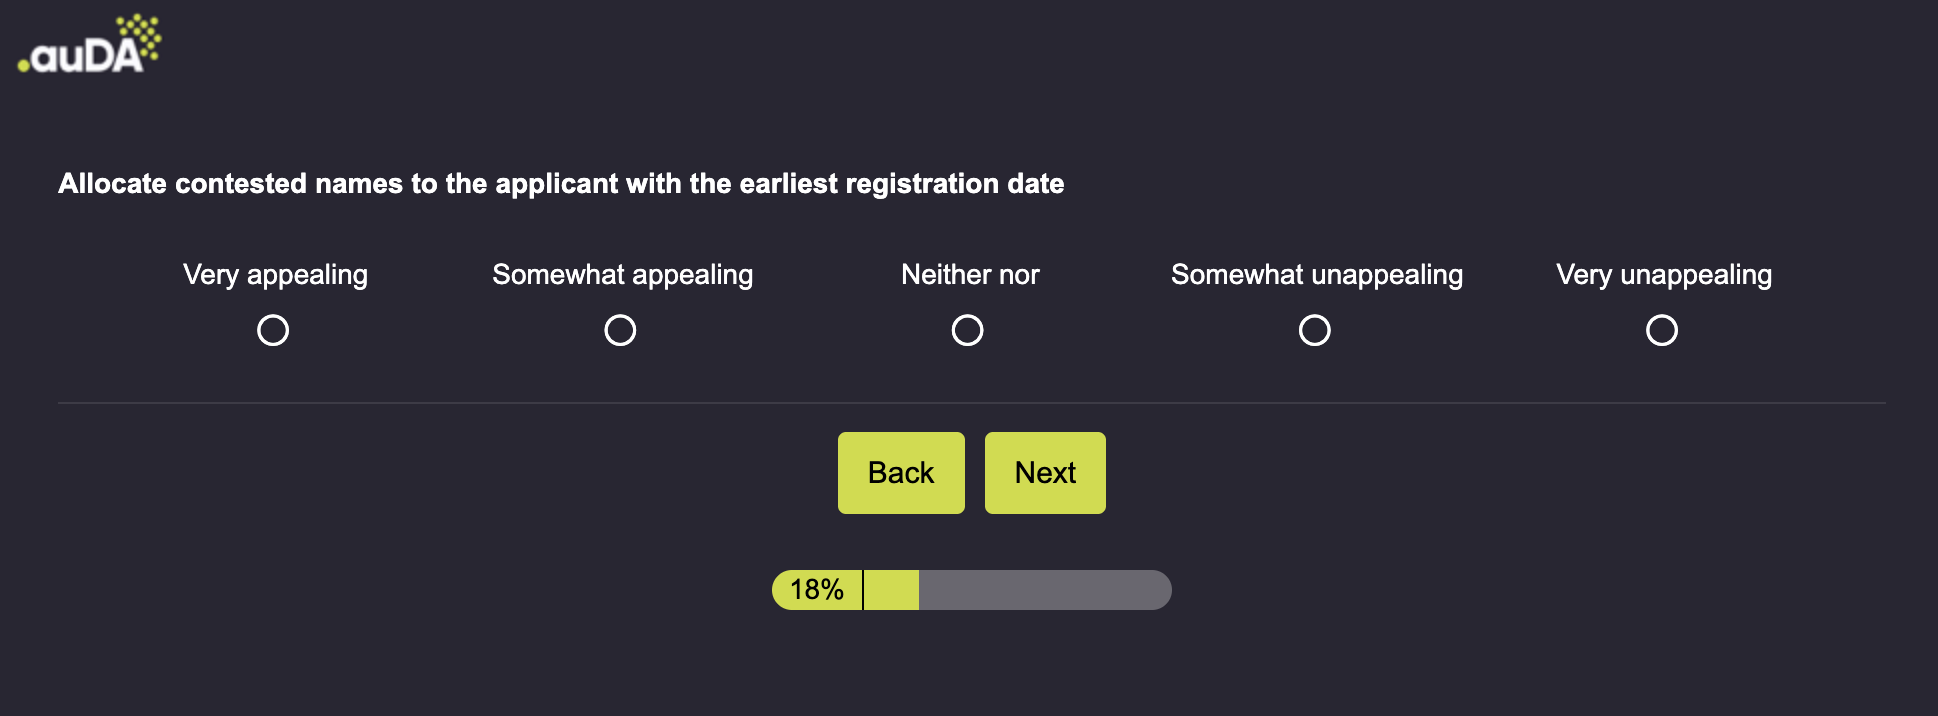Select the Very appealing radio button

(273, 330)
